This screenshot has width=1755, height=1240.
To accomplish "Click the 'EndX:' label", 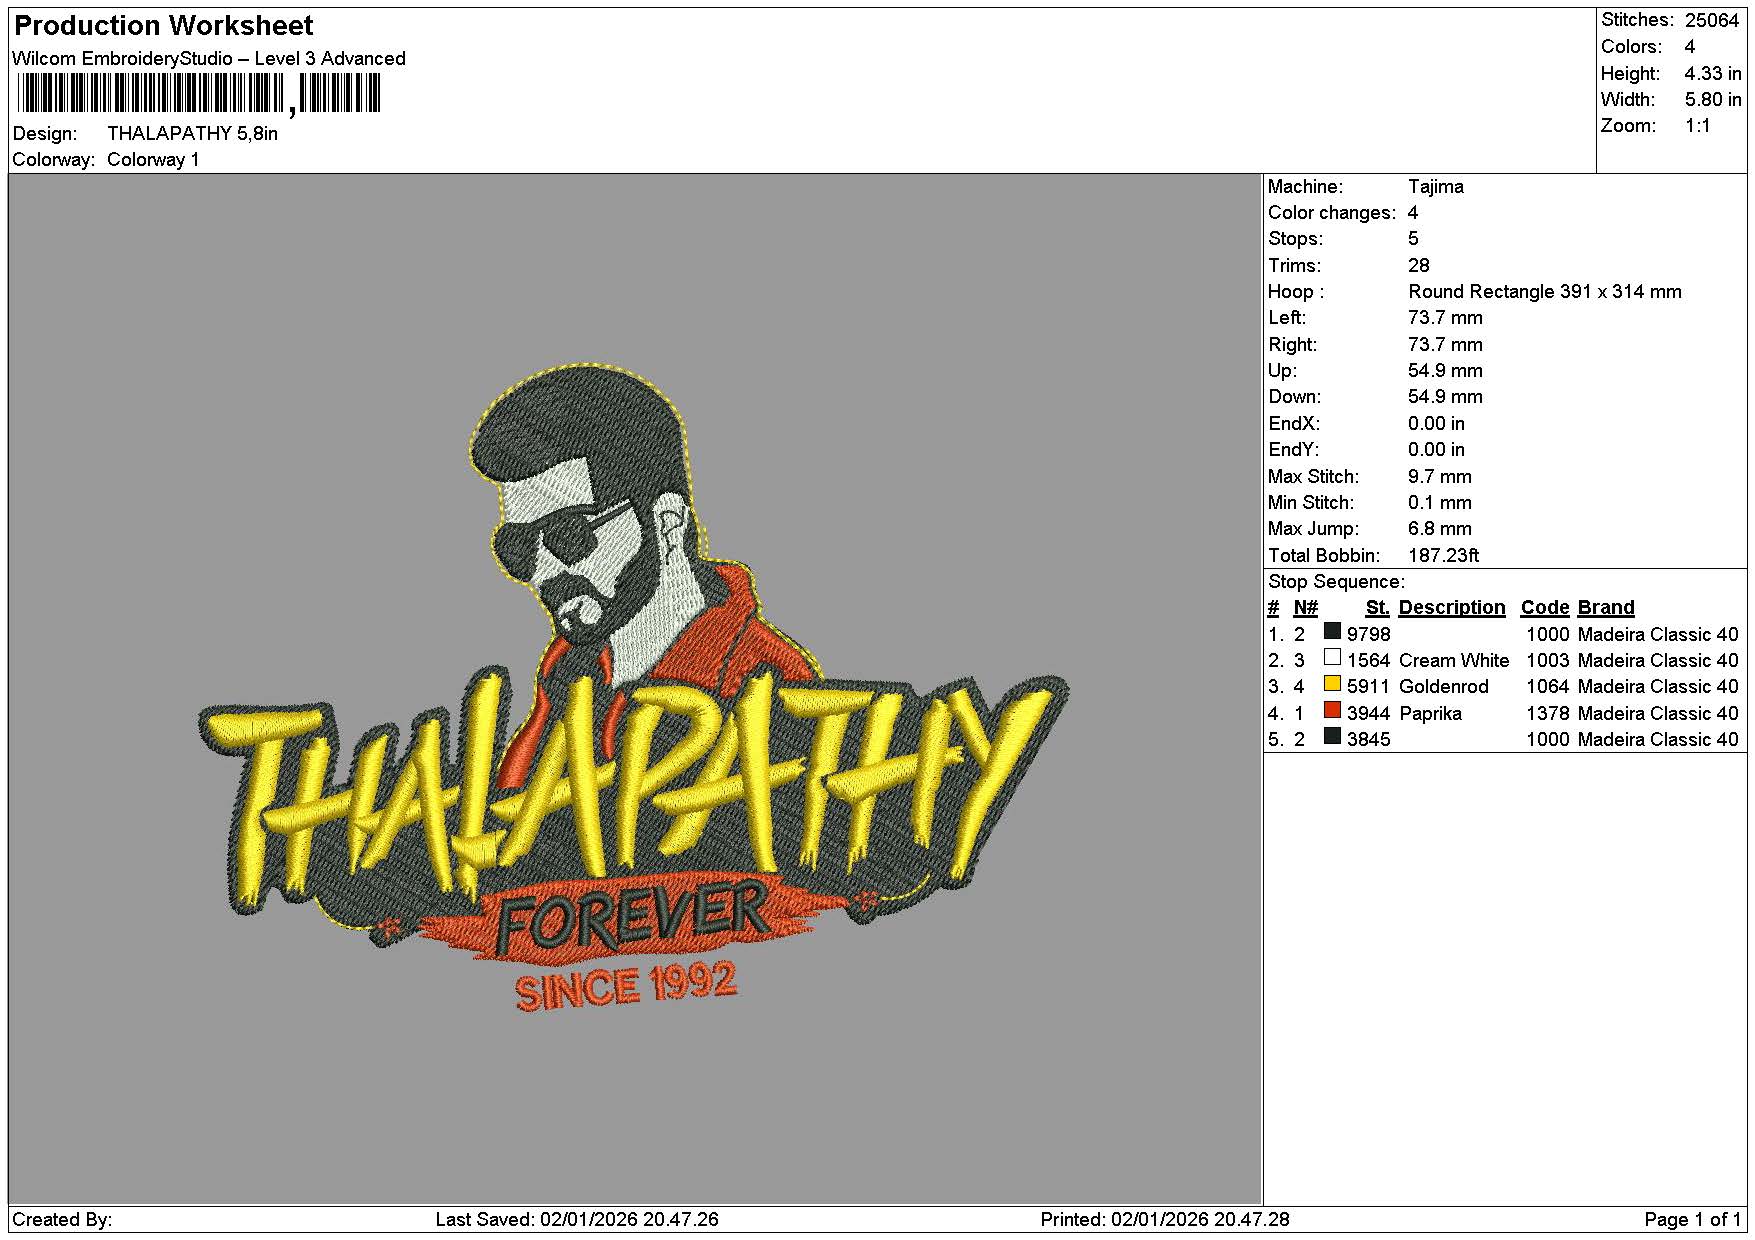I will [x=1294, y=424].
